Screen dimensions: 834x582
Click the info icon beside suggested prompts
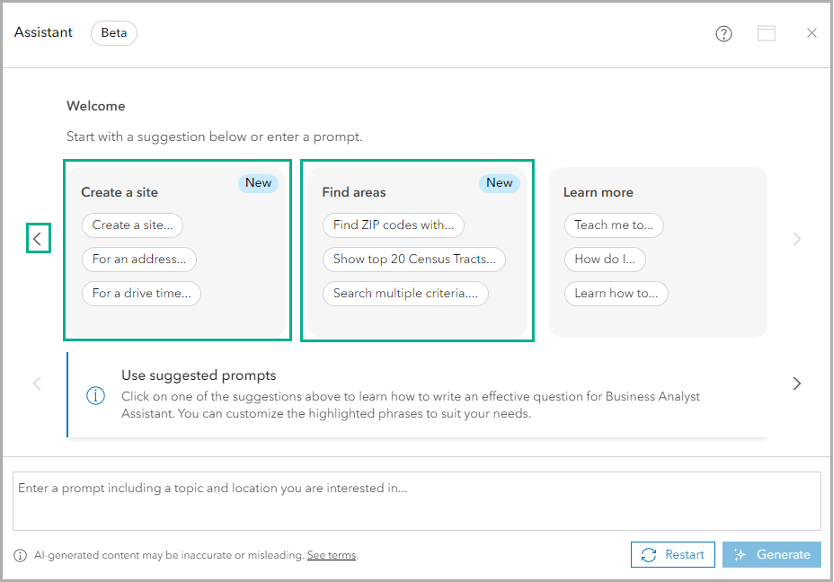point(96,395)
